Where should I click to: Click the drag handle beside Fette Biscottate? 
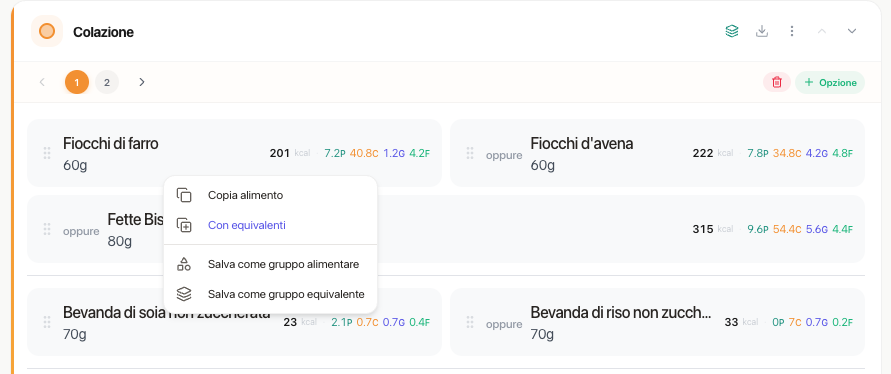coord(47,229)
